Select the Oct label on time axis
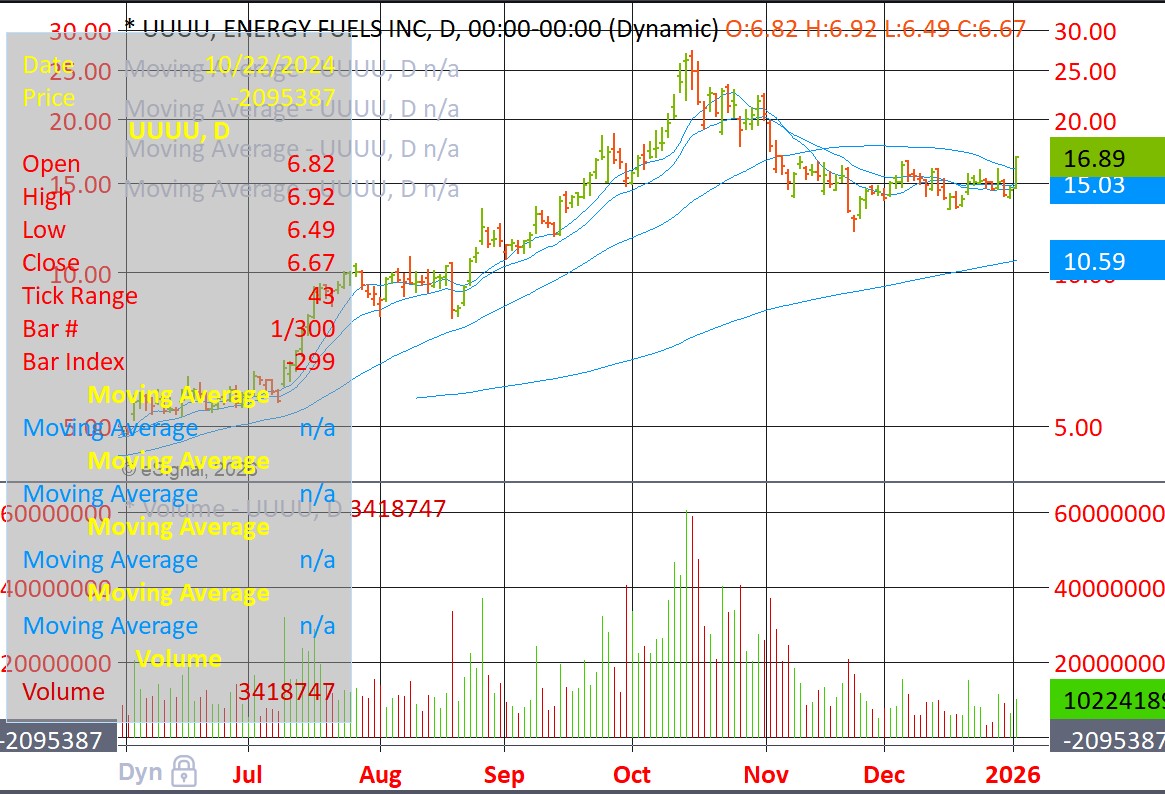1165x794 pixels. (x=632, y=774)
